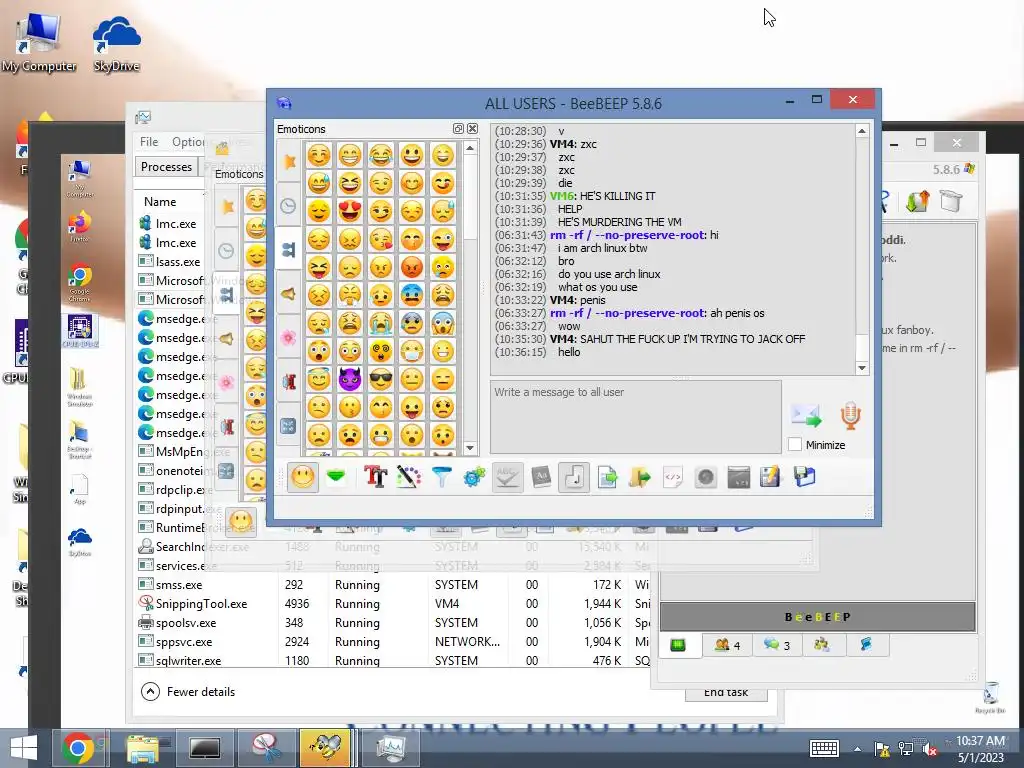Open message filter funnel icon
Image resolution: width=1024 pixels, height=768 pixels.
pos(442,477)
